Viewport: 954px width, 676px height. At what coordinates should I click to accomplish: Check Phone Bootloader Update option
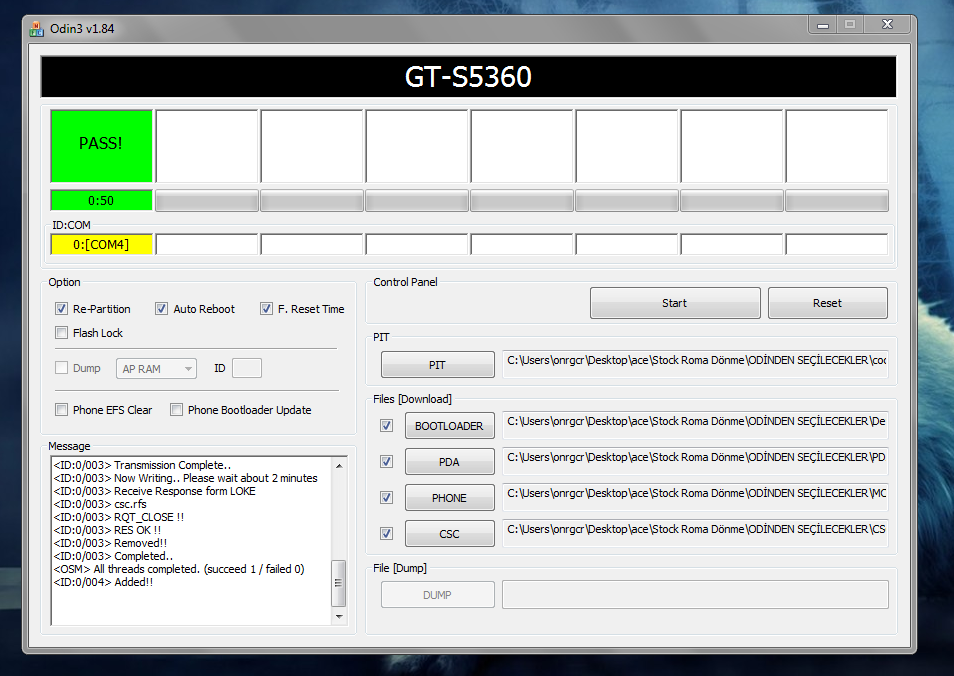click(176, 409)
